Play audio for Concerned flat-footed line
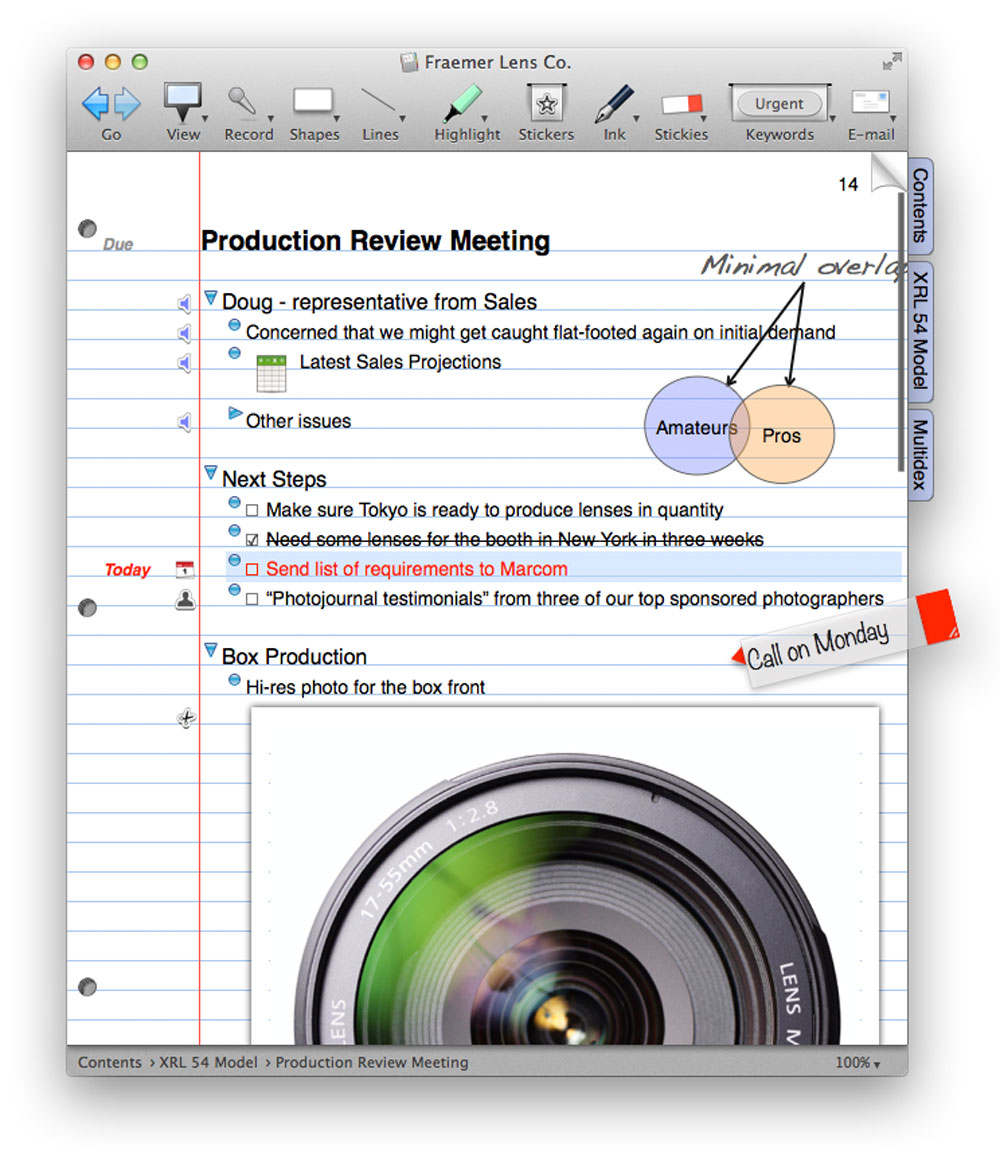 184,333
